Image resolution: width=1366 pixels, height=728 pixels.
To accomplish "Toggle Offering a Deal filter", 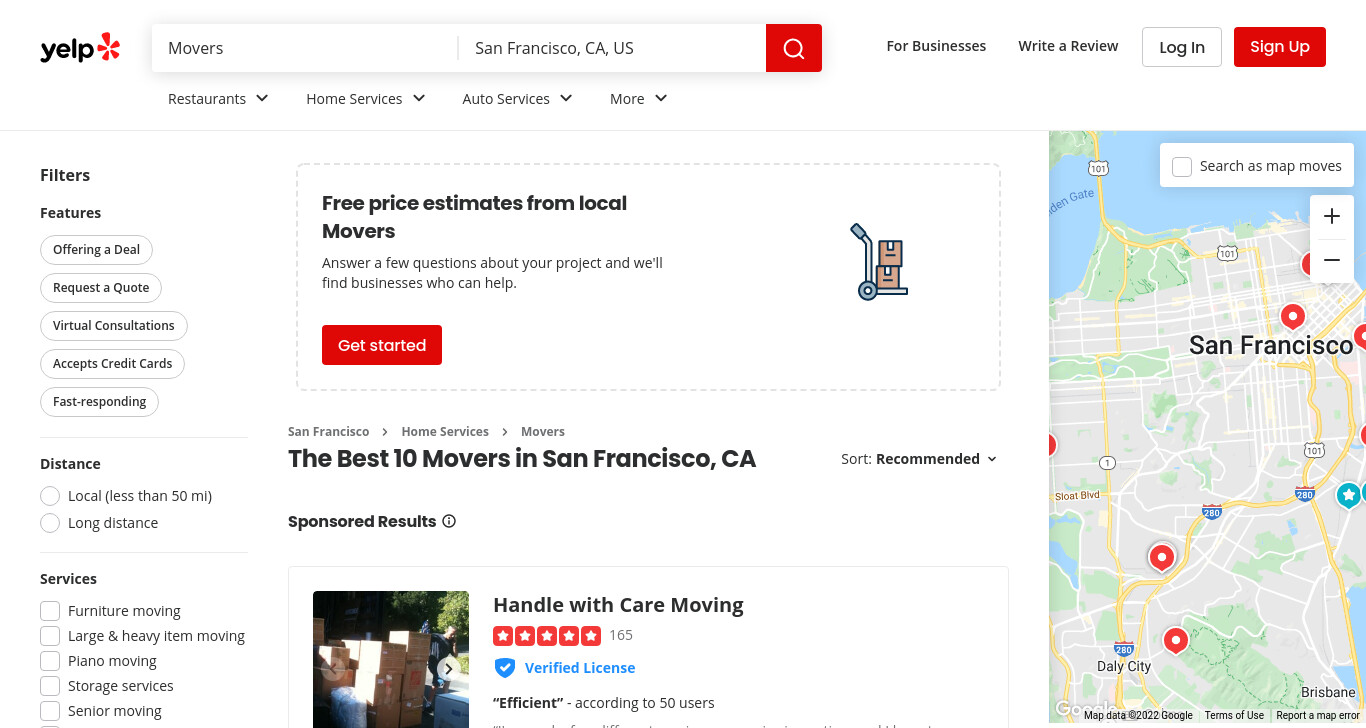I will pyautogui.click(x=96, y=250).
